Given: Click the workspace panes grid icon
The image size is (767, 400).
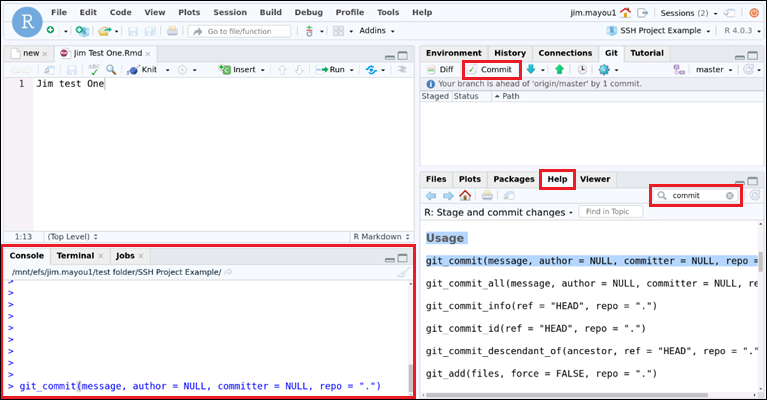Looking at the screenshot, I should [338, 31].
